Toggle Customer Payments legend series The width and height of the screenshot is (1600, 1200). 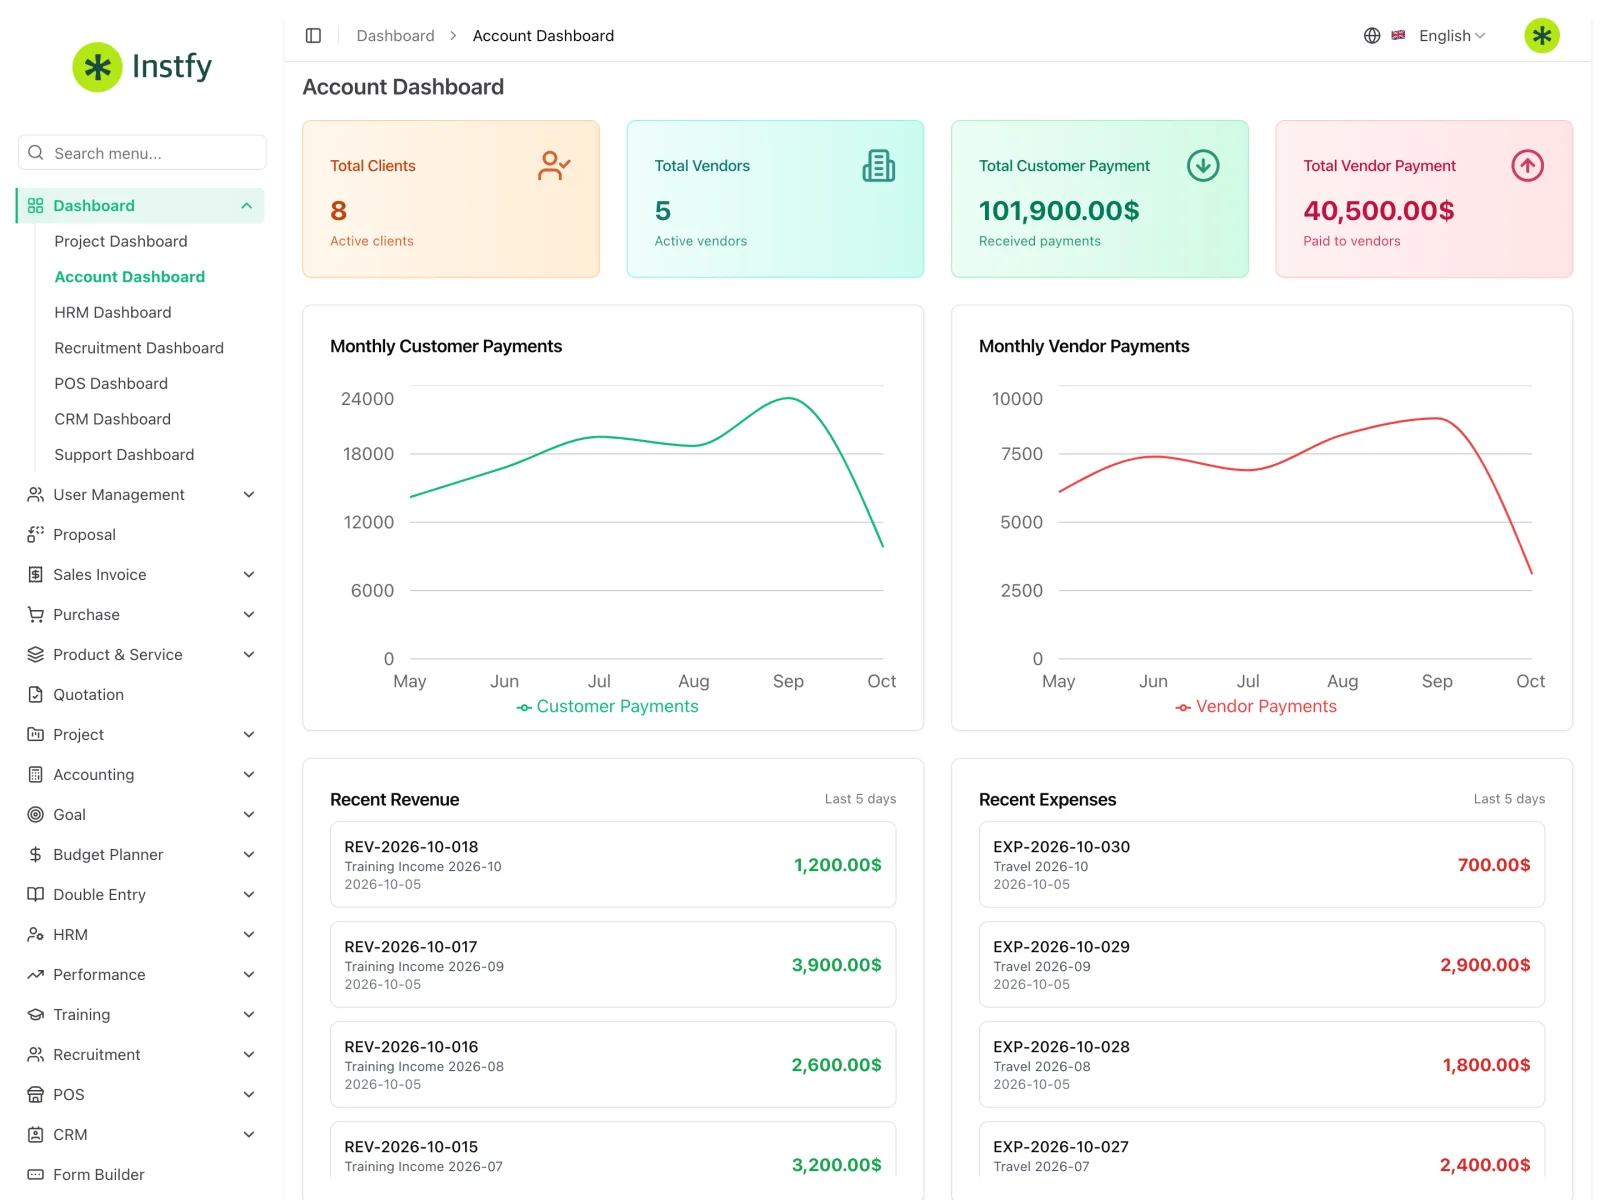[x=607, y=707]
